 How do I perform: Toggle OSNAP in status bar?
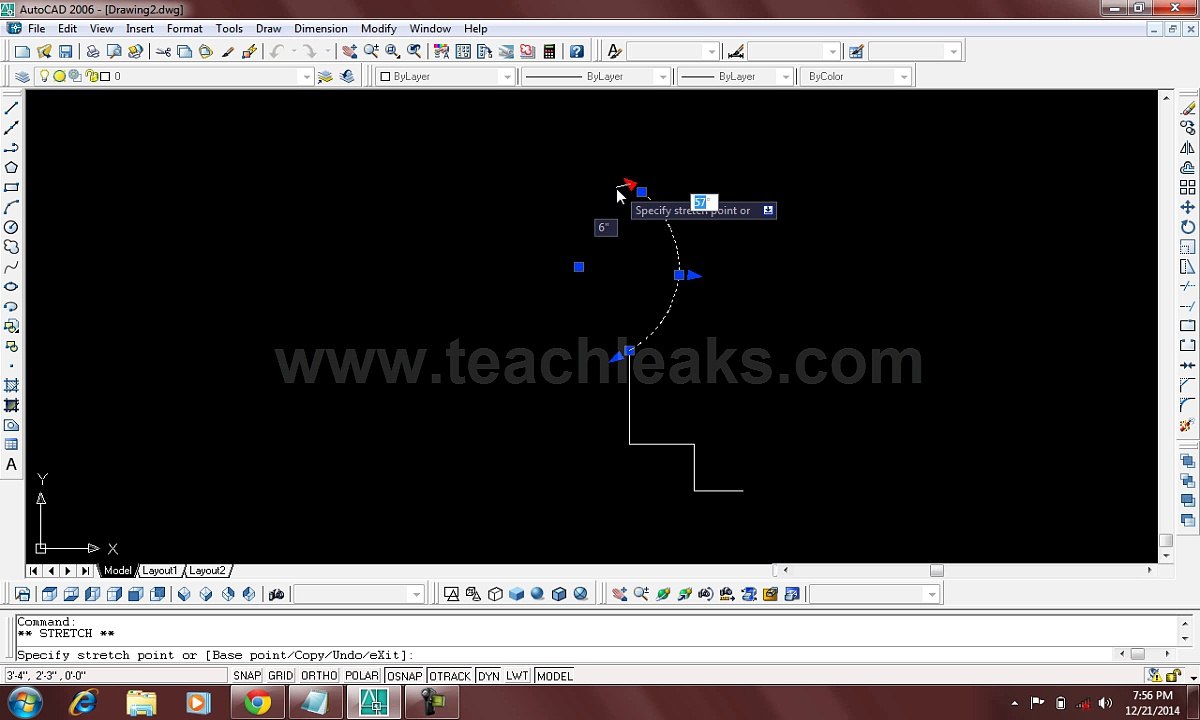404,676
